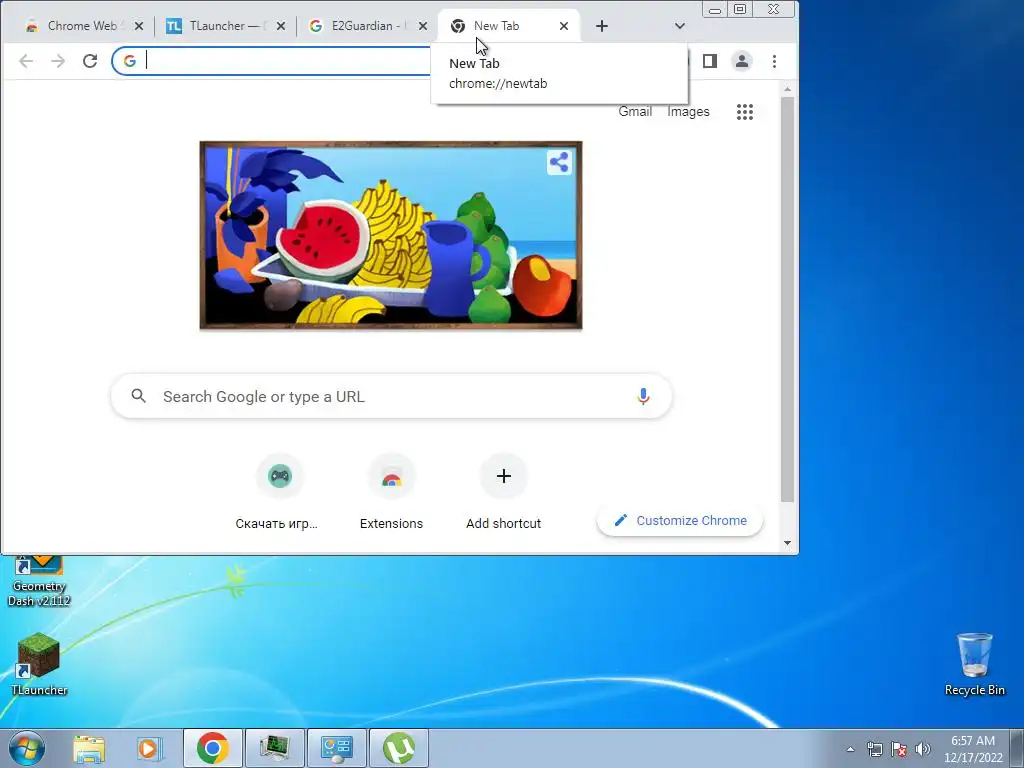The width and height of the screenshot is (1024, 768).
Task: Click the Chrome taskbar button
Action: [x=213, y=748]
